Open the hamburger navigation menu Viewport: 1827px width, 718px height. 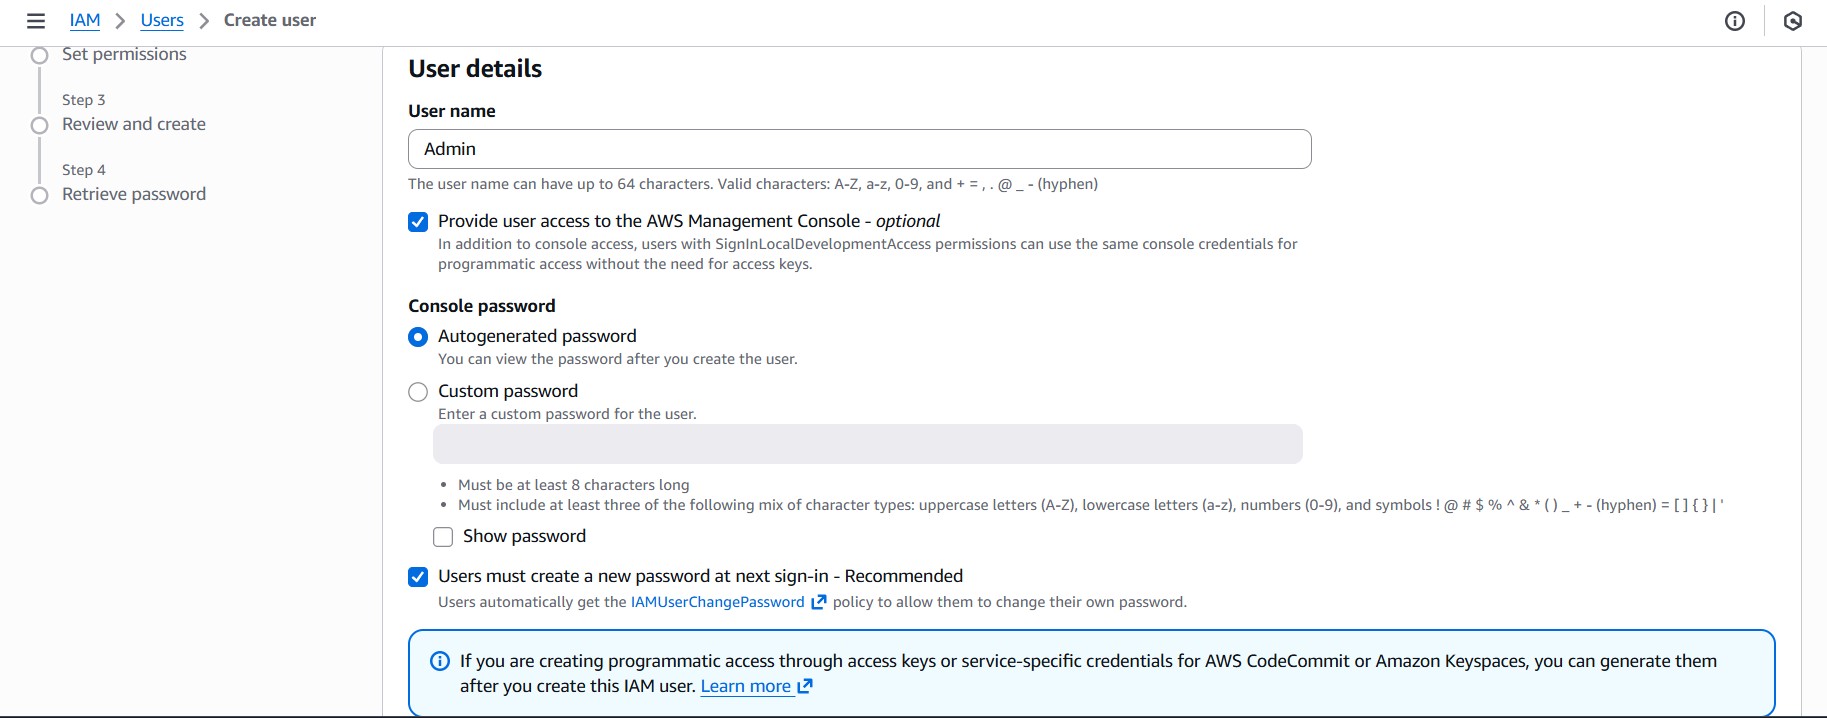click(x=37, y=19)
